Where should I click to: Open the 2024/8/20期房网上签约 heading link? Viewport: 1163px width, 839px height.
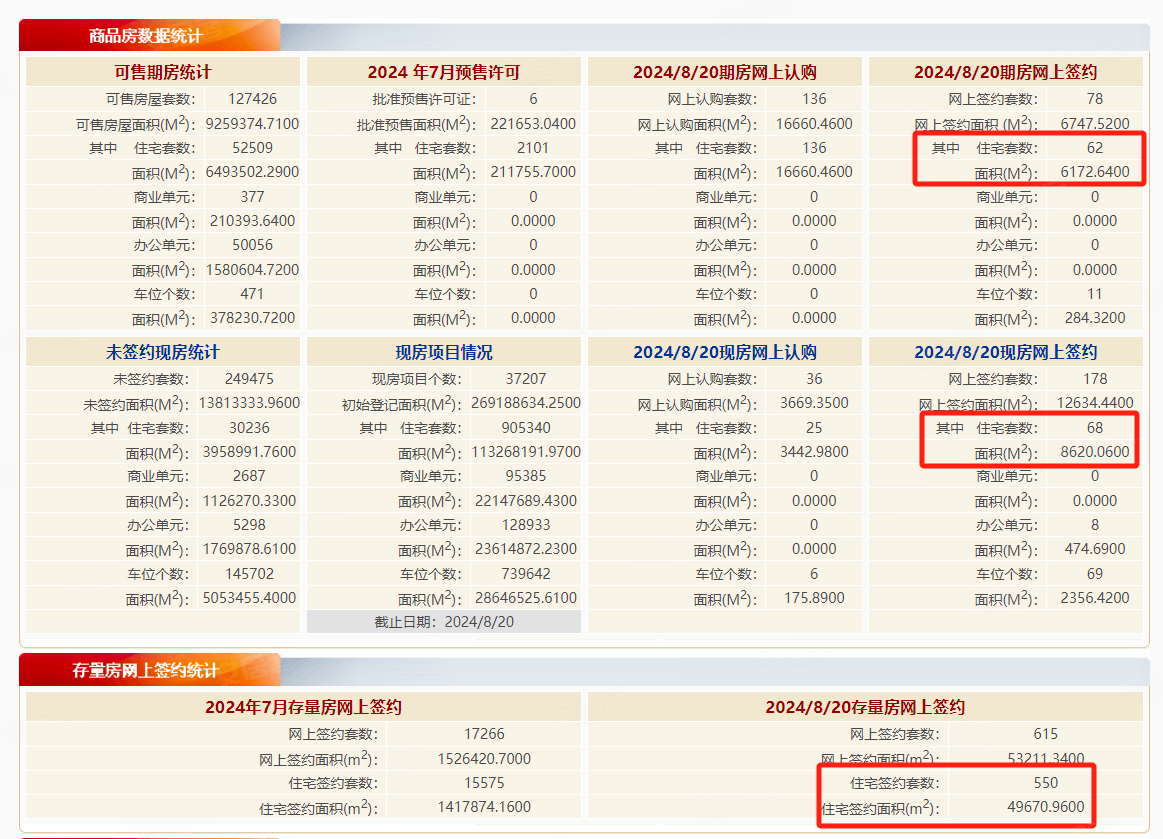[x=1005, y=72]
